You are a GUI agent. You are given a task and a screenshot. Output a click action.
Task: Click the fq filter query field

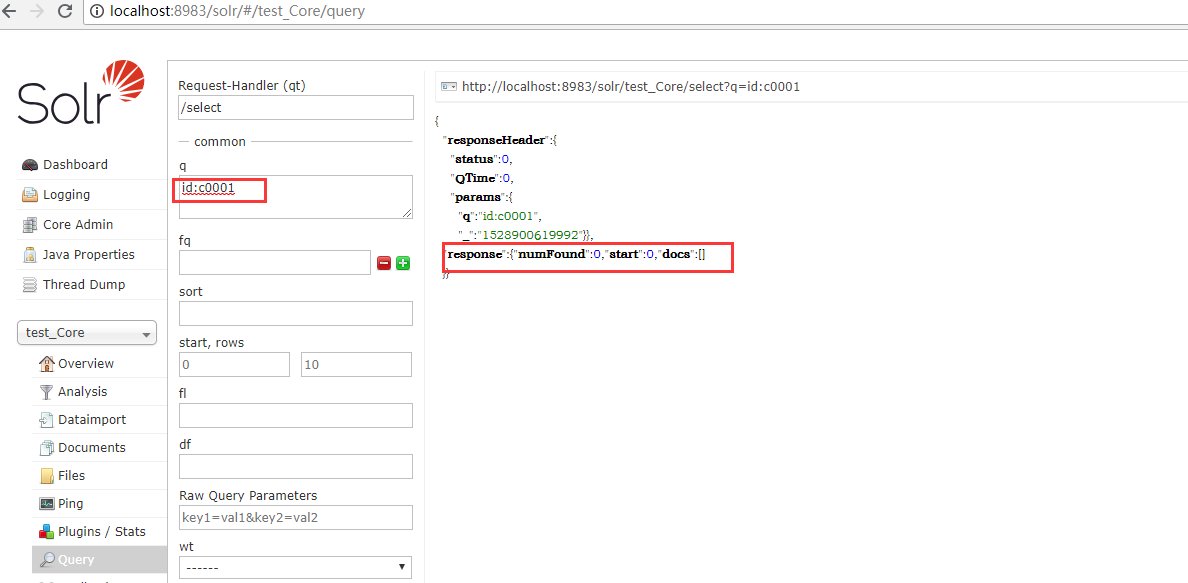(274, 263)
